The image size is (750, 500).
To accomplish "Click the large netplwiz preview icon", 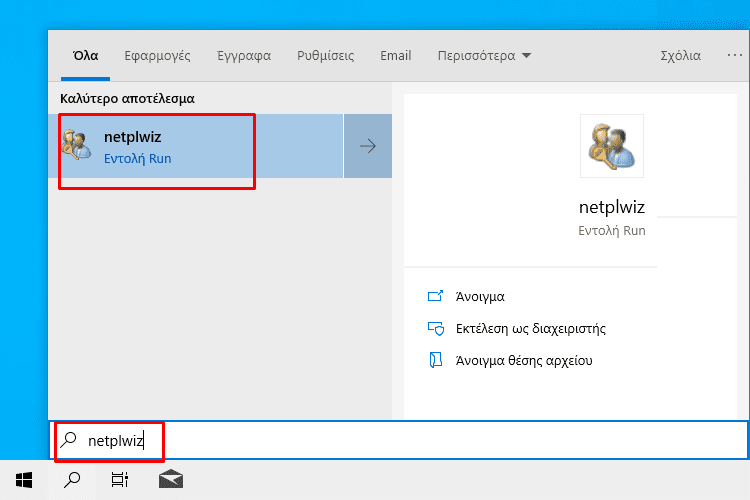I will click(x=612, y=146).
